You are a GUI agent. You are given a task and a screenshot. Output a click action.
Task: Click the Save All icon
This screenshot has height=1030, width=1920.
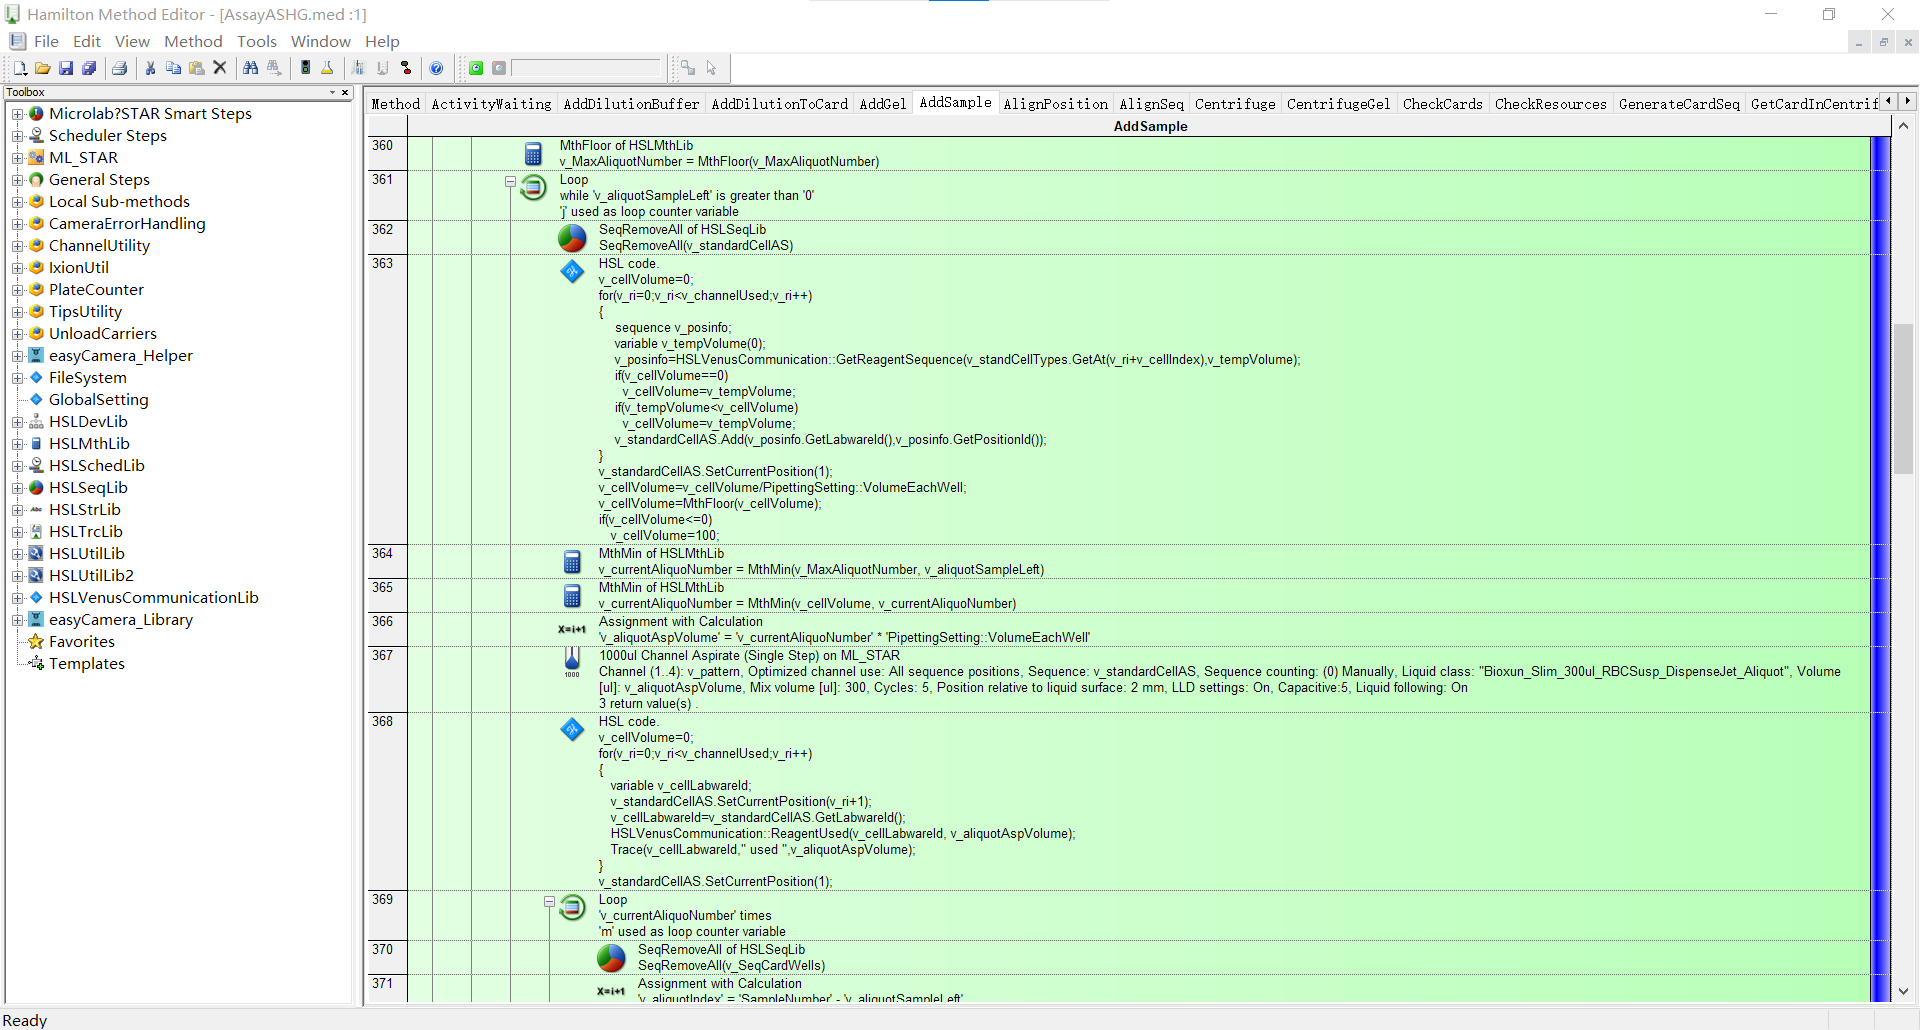(x=89, y=68)
